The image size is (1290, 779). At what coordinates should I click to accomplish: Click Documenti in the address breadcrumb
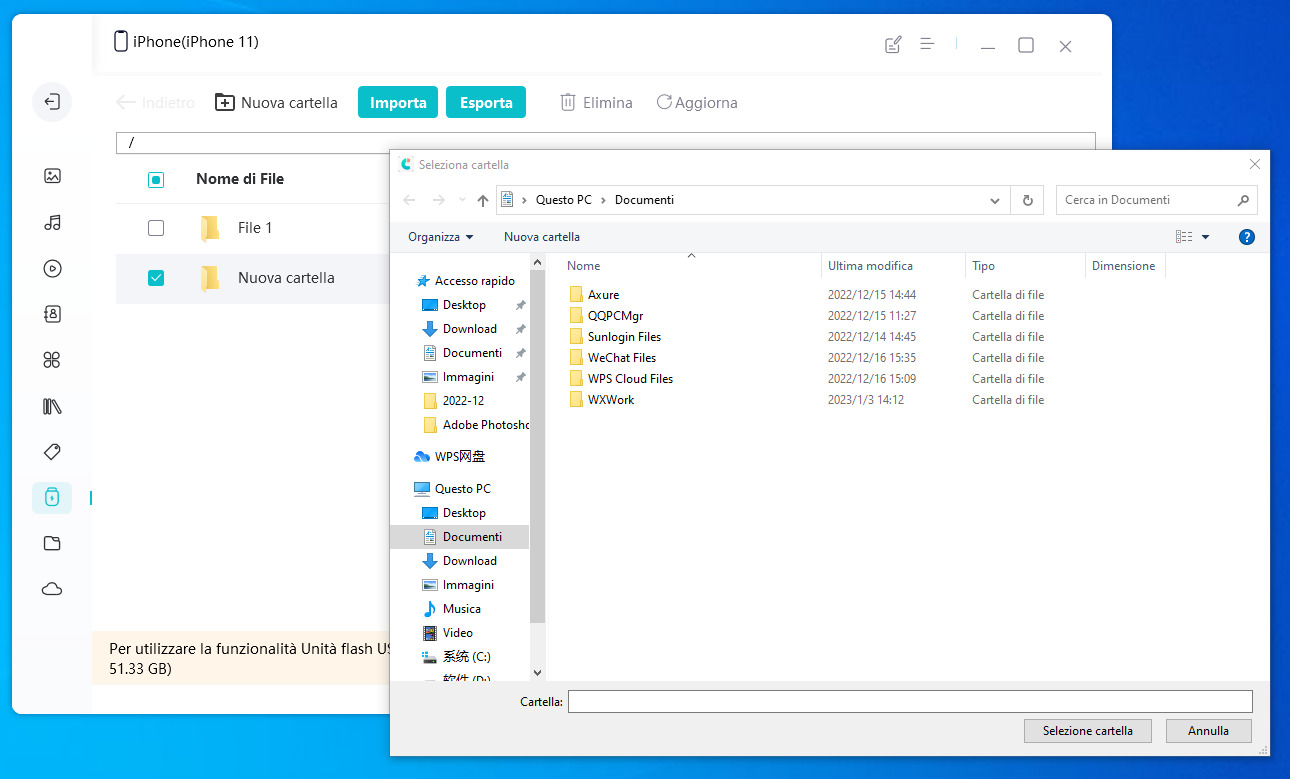point(644,200)
